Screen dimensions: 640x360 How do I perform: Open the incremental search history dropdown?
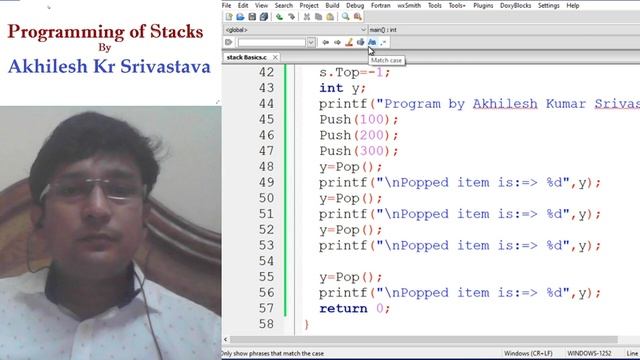[311, 42]
